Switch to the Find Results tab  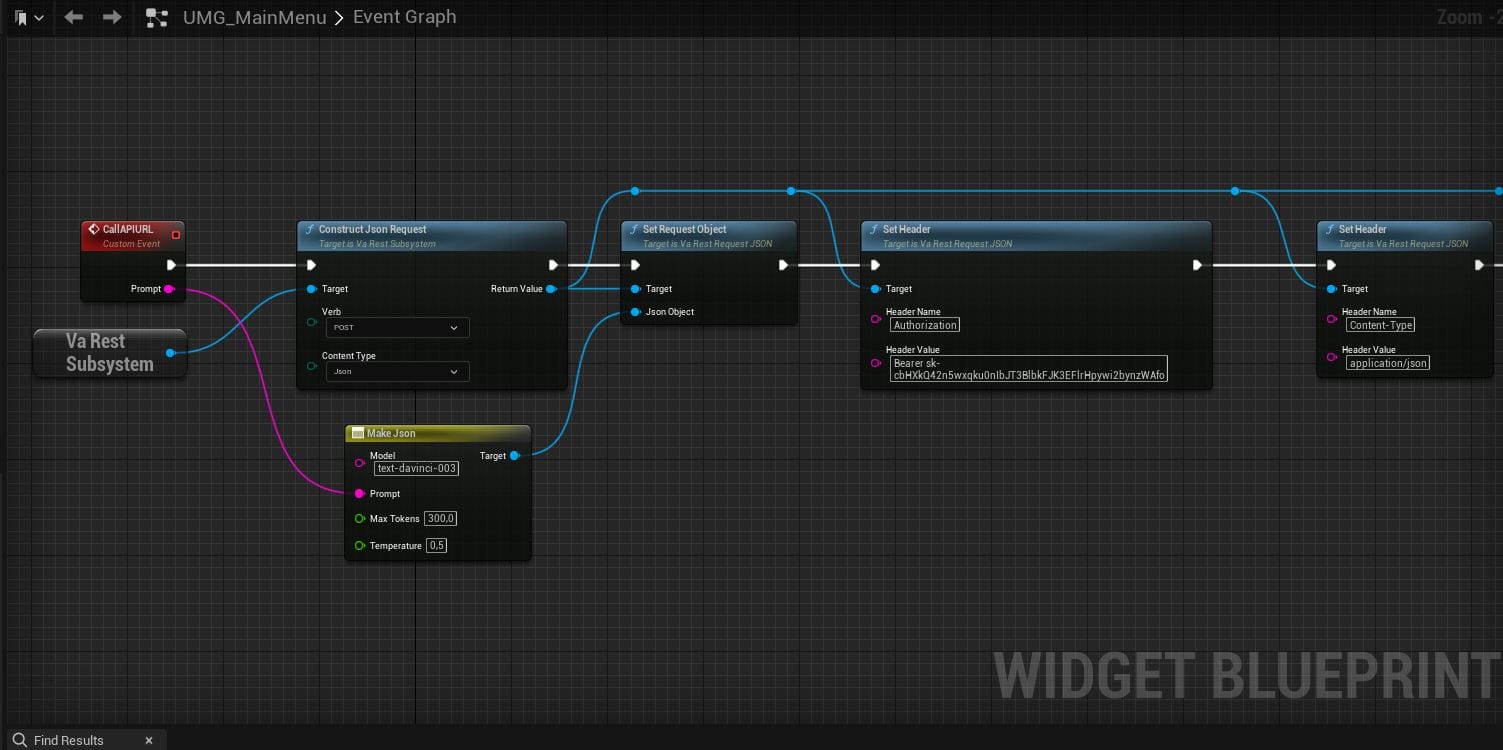point(68,740)
